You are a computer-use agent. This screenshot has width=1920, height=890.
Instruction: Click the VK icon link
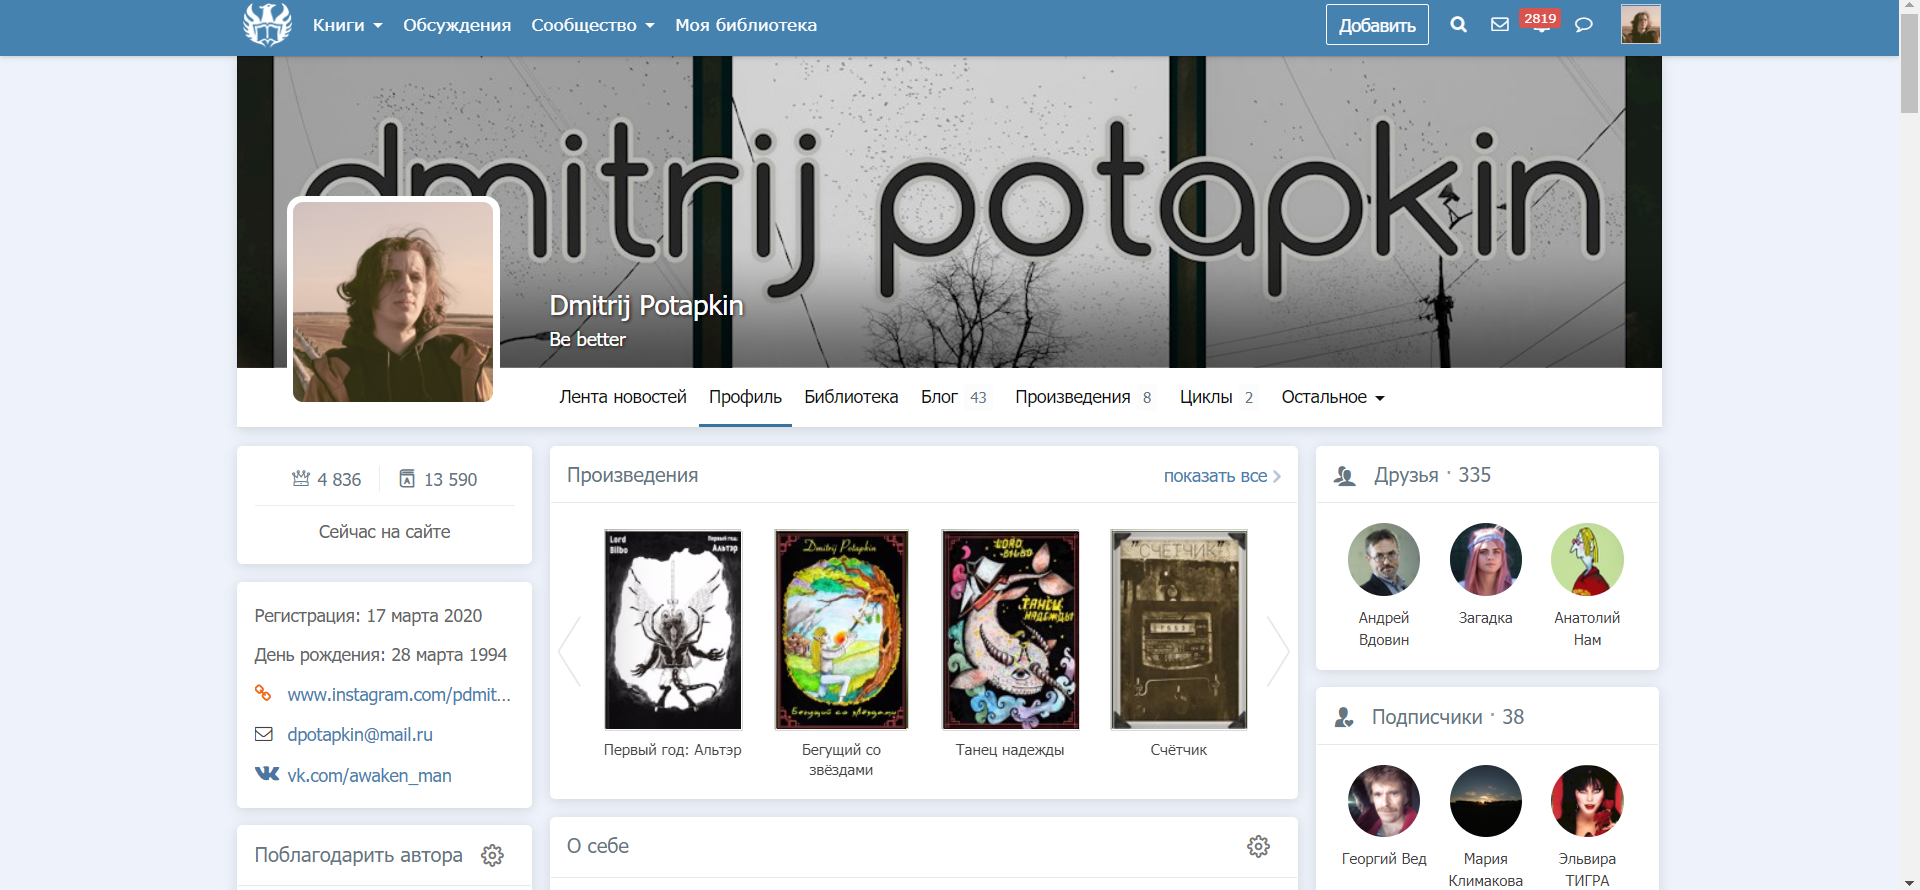(267, 774)
